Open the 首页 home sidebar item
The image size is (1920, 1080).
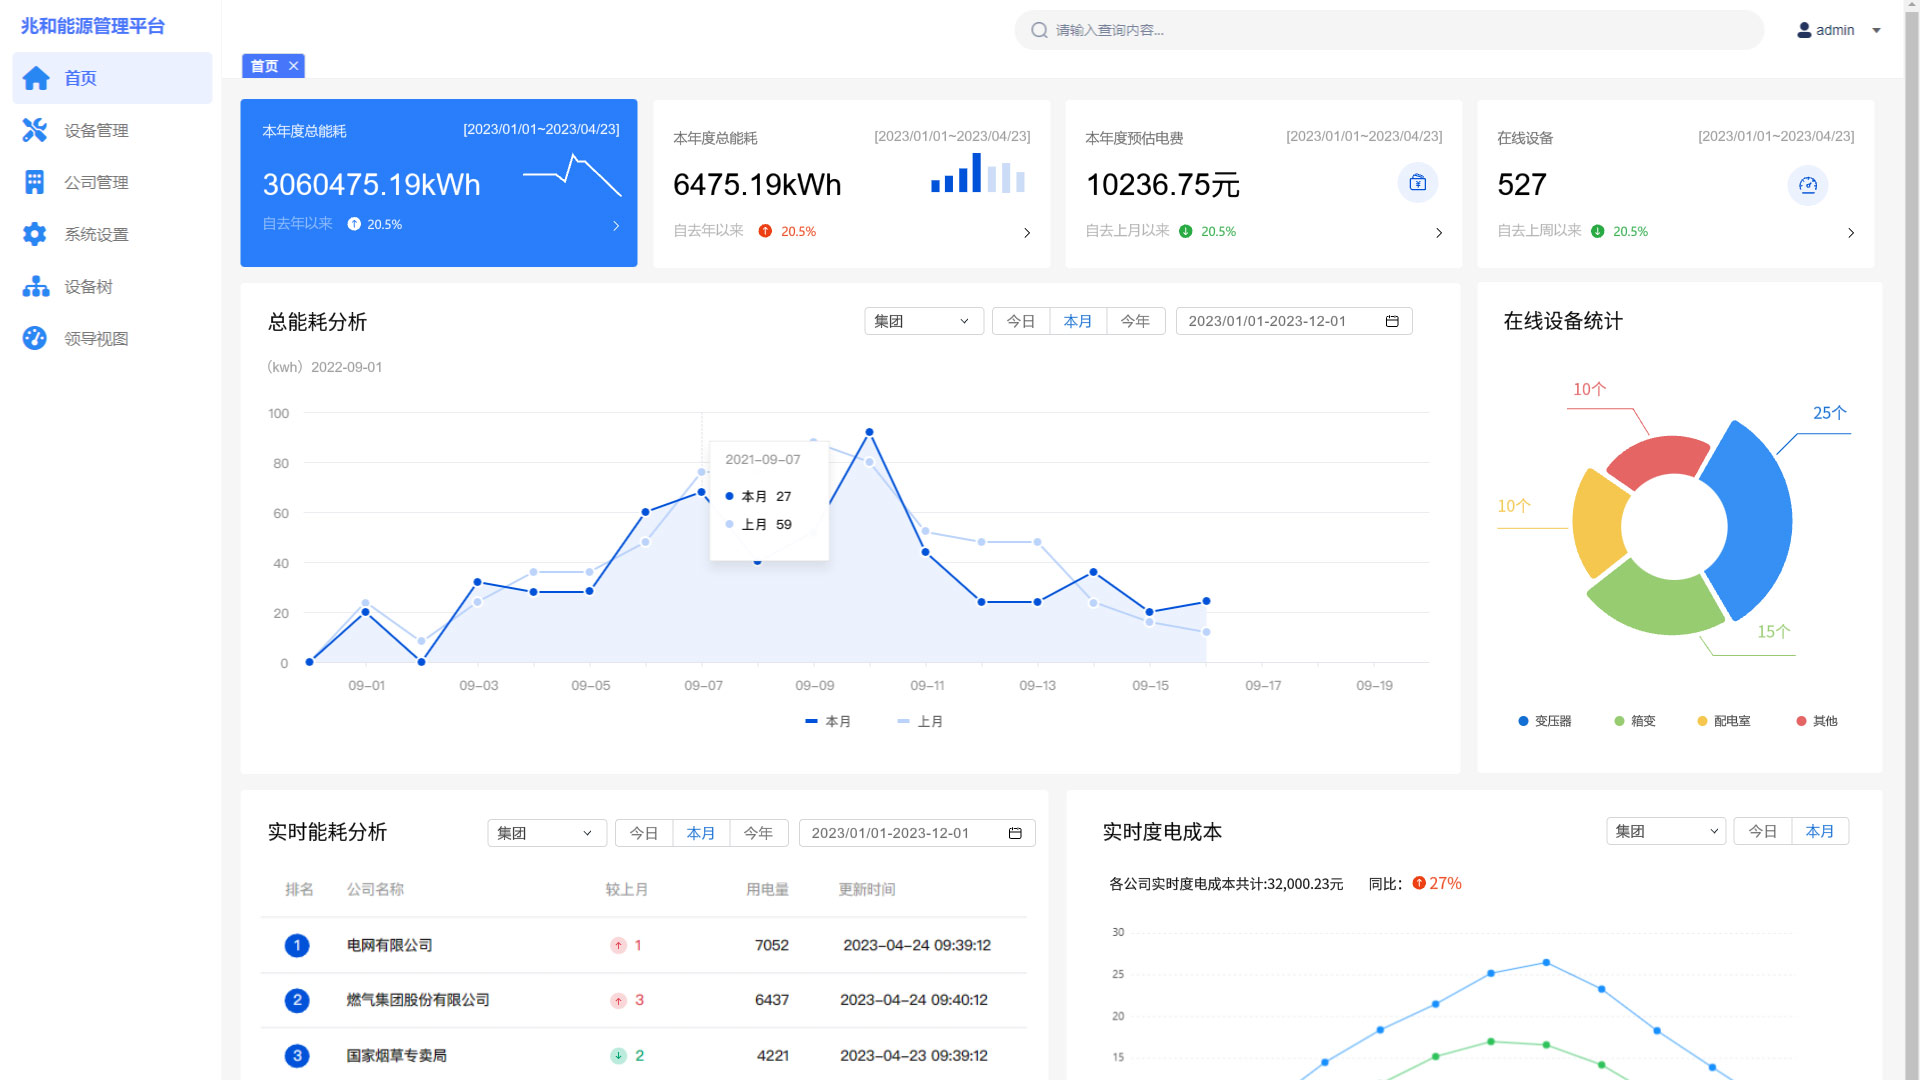point(112,78)
